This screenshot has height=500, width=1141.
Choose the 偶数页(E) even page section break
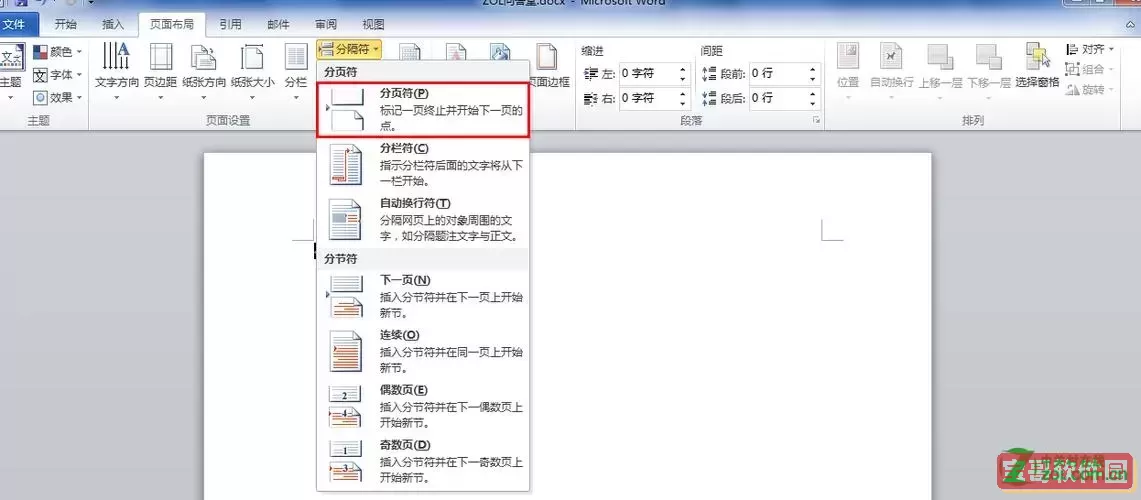(423, 406)
